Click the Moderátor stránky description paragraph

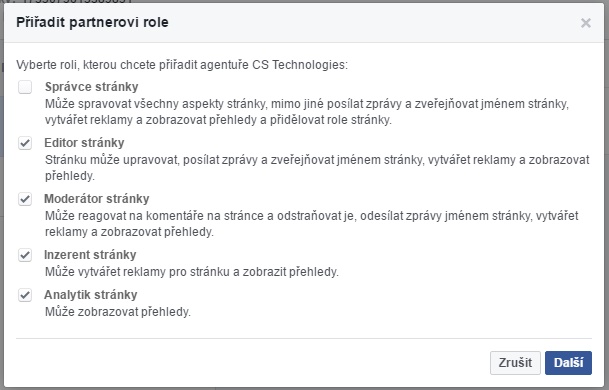point(311,224)
